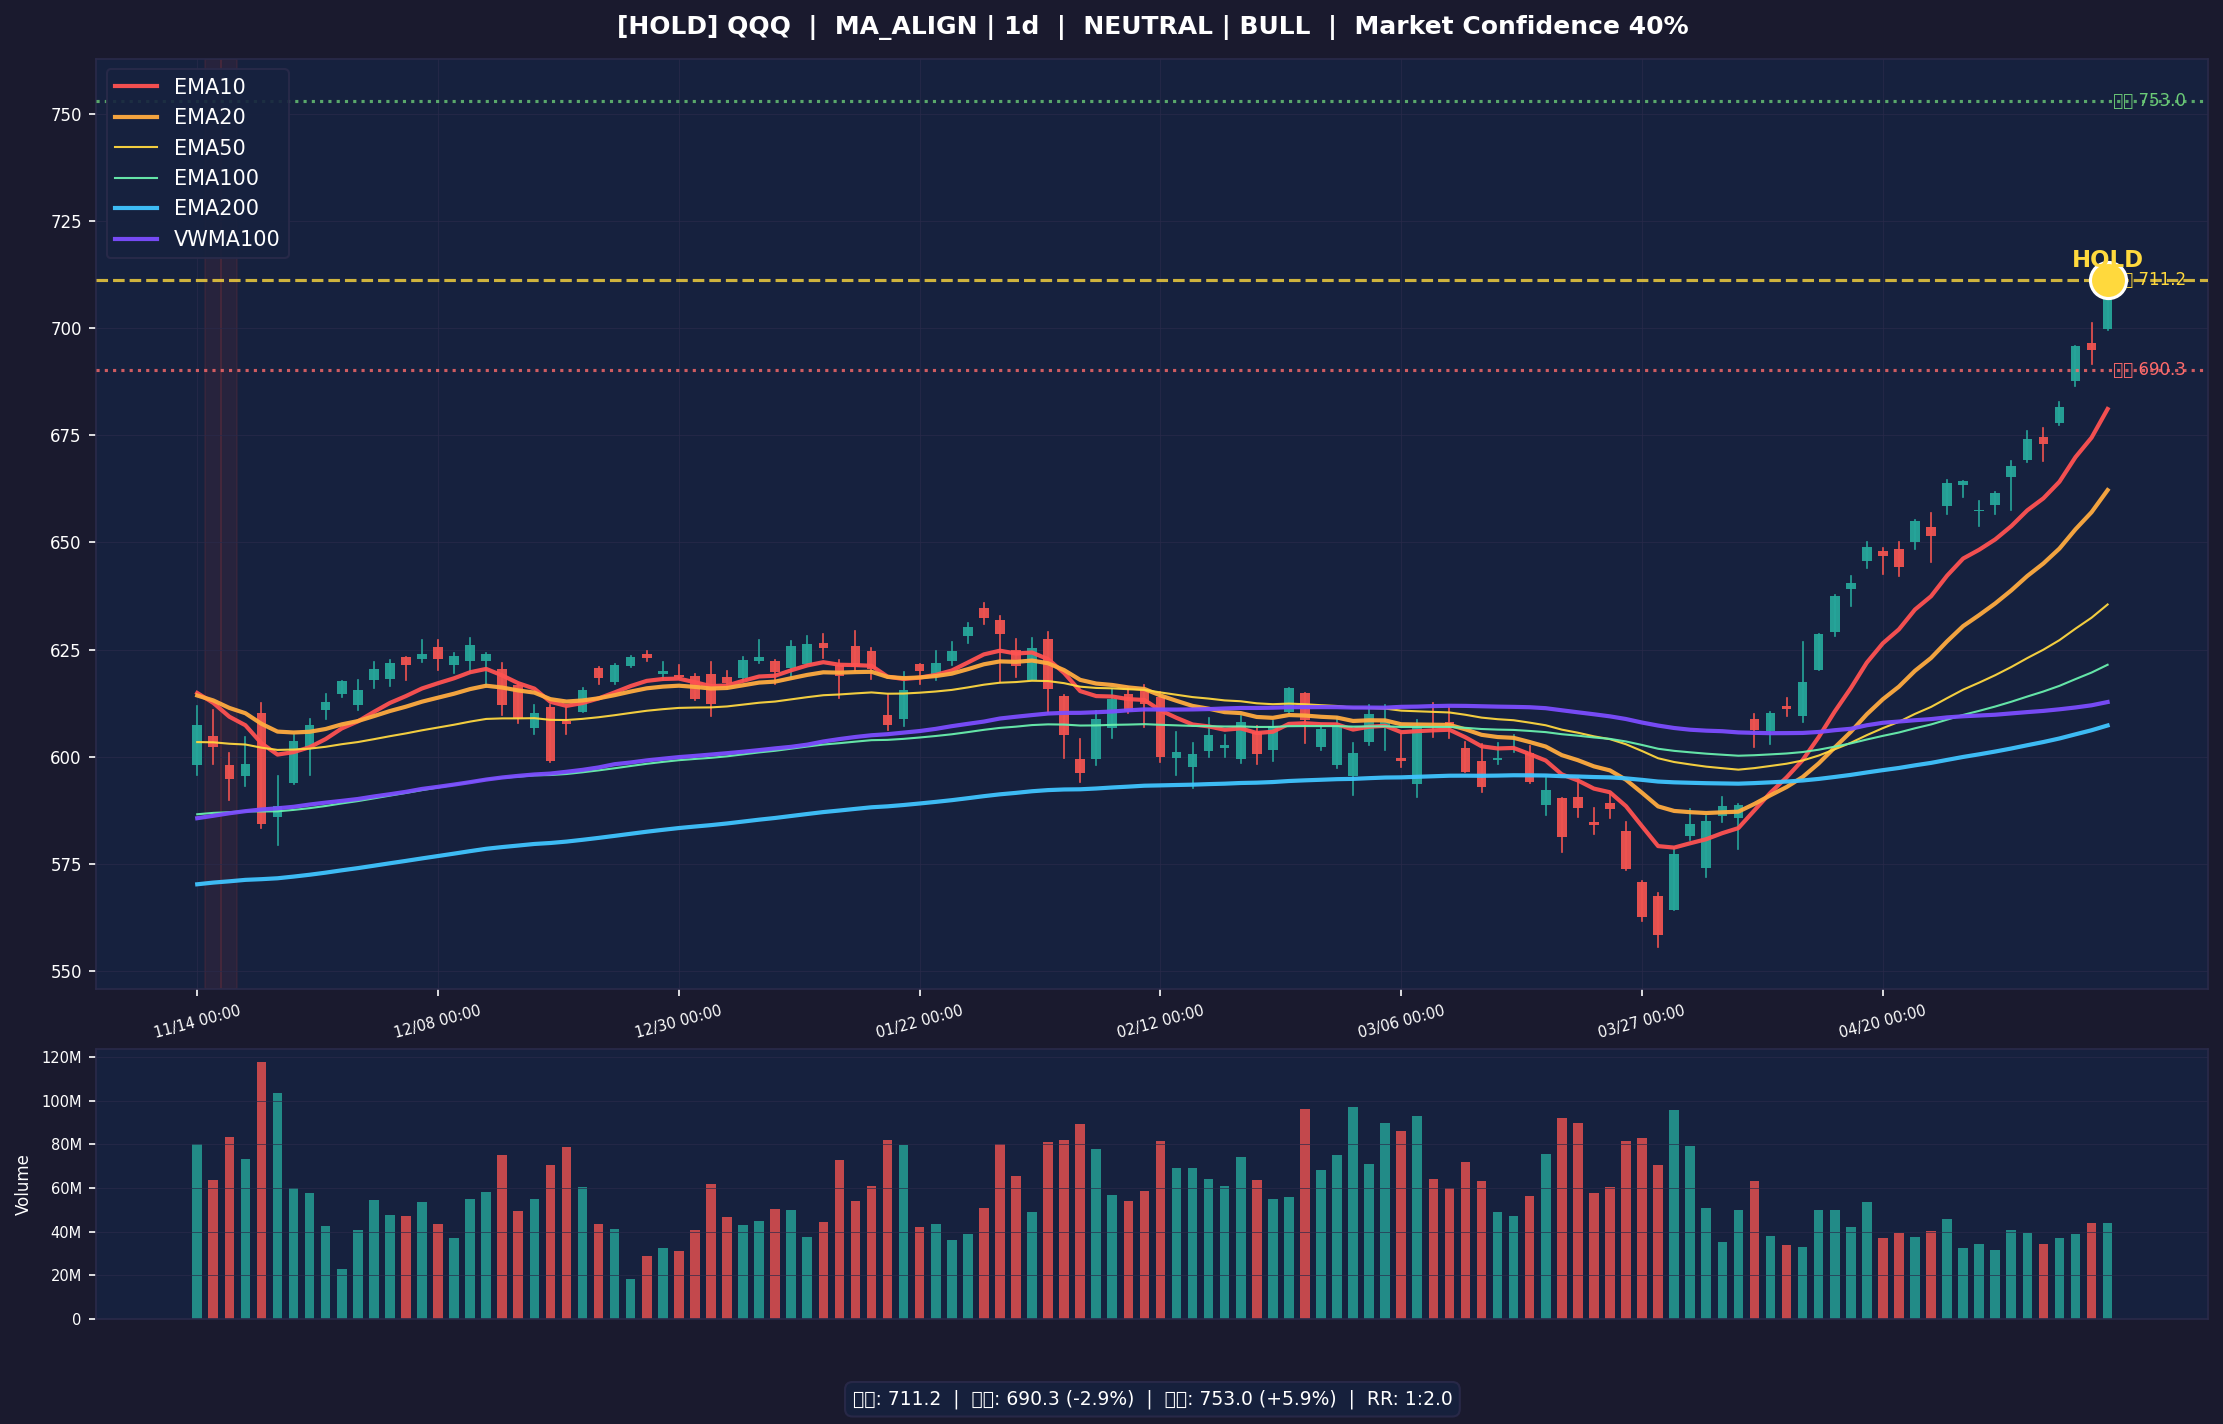Select the EMA50 legend label

coord(209,148)
